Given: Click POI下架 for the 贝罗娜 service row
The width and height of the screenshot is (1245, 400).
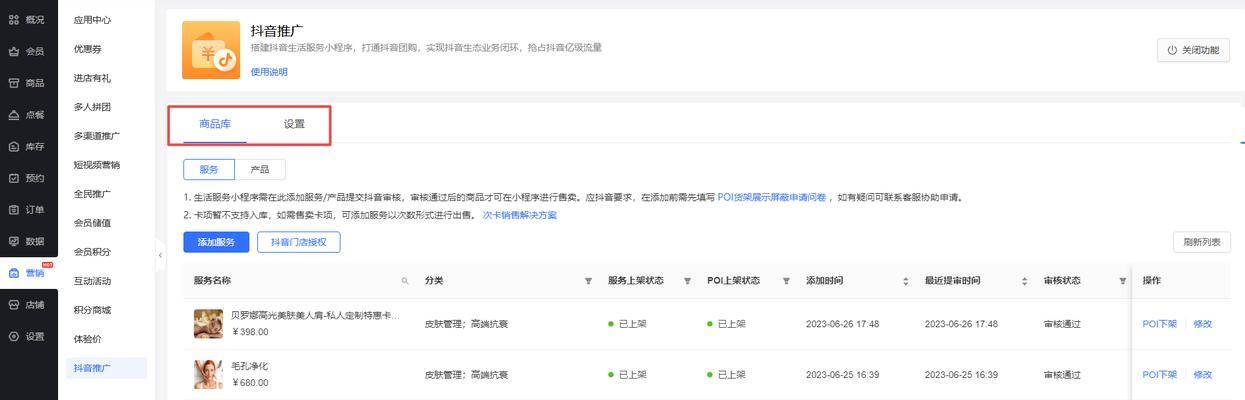Looking at the screenshot, I should point(1159,324).
